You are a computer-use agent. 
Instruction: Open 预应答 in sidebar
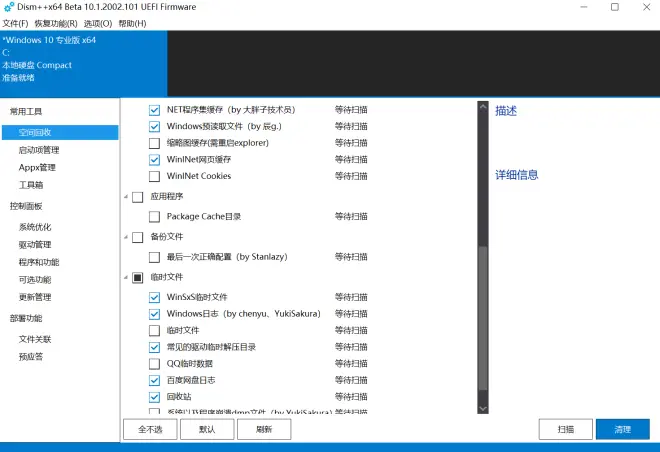click(x=31, y=357)
